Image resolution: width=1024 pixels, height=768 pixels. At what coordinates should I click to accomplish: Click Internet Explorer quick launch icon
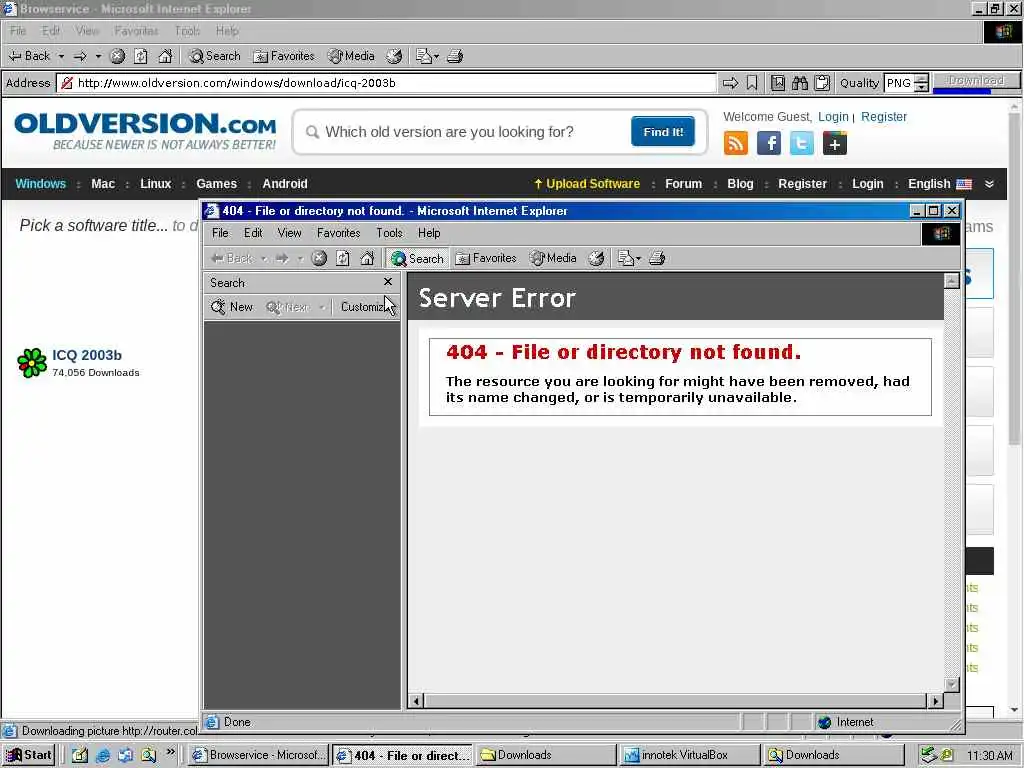point(103,756)
